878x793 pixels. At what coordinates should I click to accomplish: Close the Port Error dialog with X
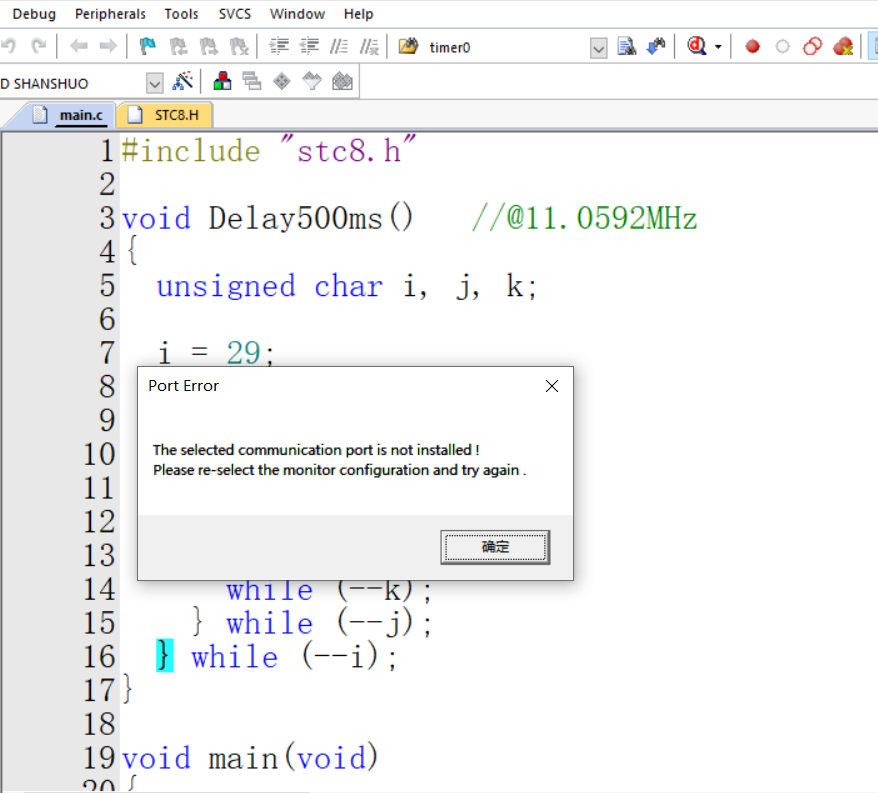pos(551,386)
